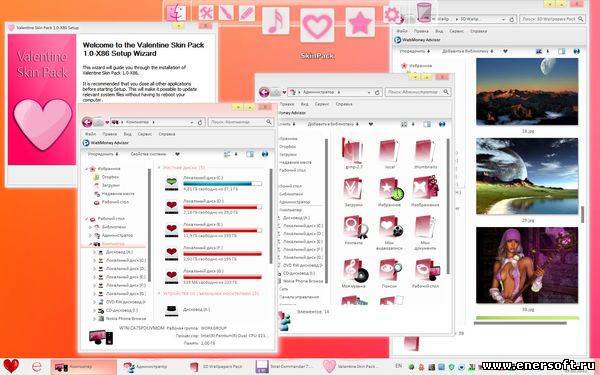Change view icon in the Компьютер window

point(227,154)
